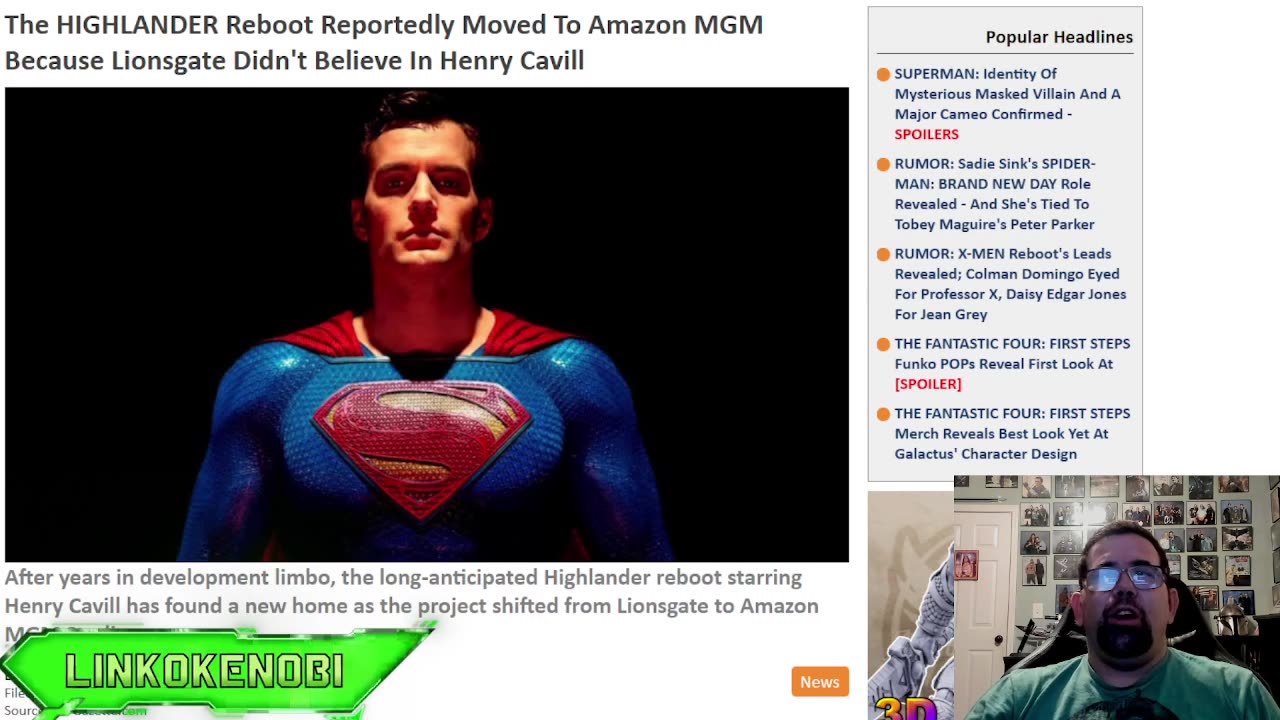Click the orange bullet beside Galactus Merch headline
The image size is (1280, 720).
point(883,415)
